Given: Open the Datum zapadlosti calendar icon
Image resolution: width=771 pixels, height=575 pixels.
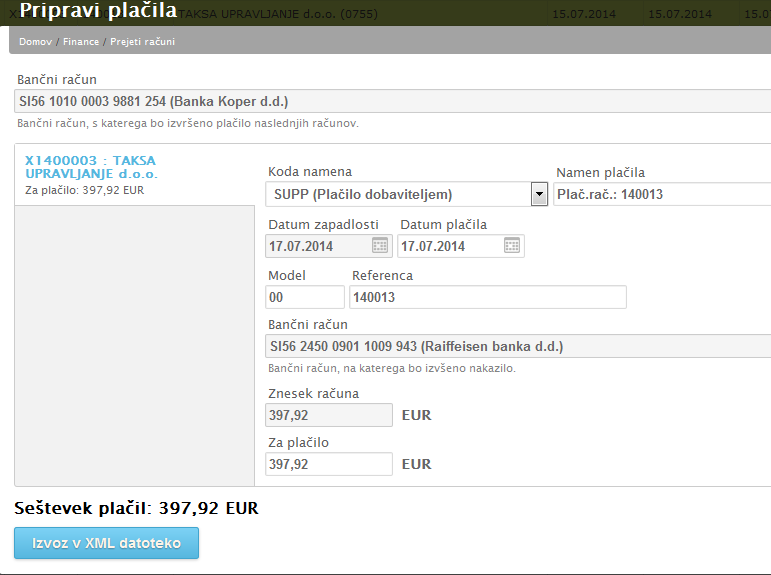Looking at the screenshot, I should (380, 245).
